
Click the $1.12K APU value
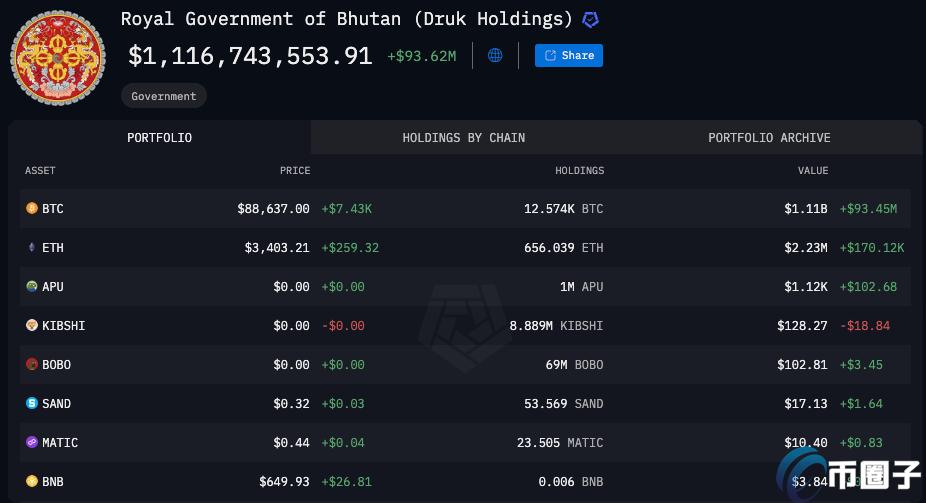click(x=806, y=286)
